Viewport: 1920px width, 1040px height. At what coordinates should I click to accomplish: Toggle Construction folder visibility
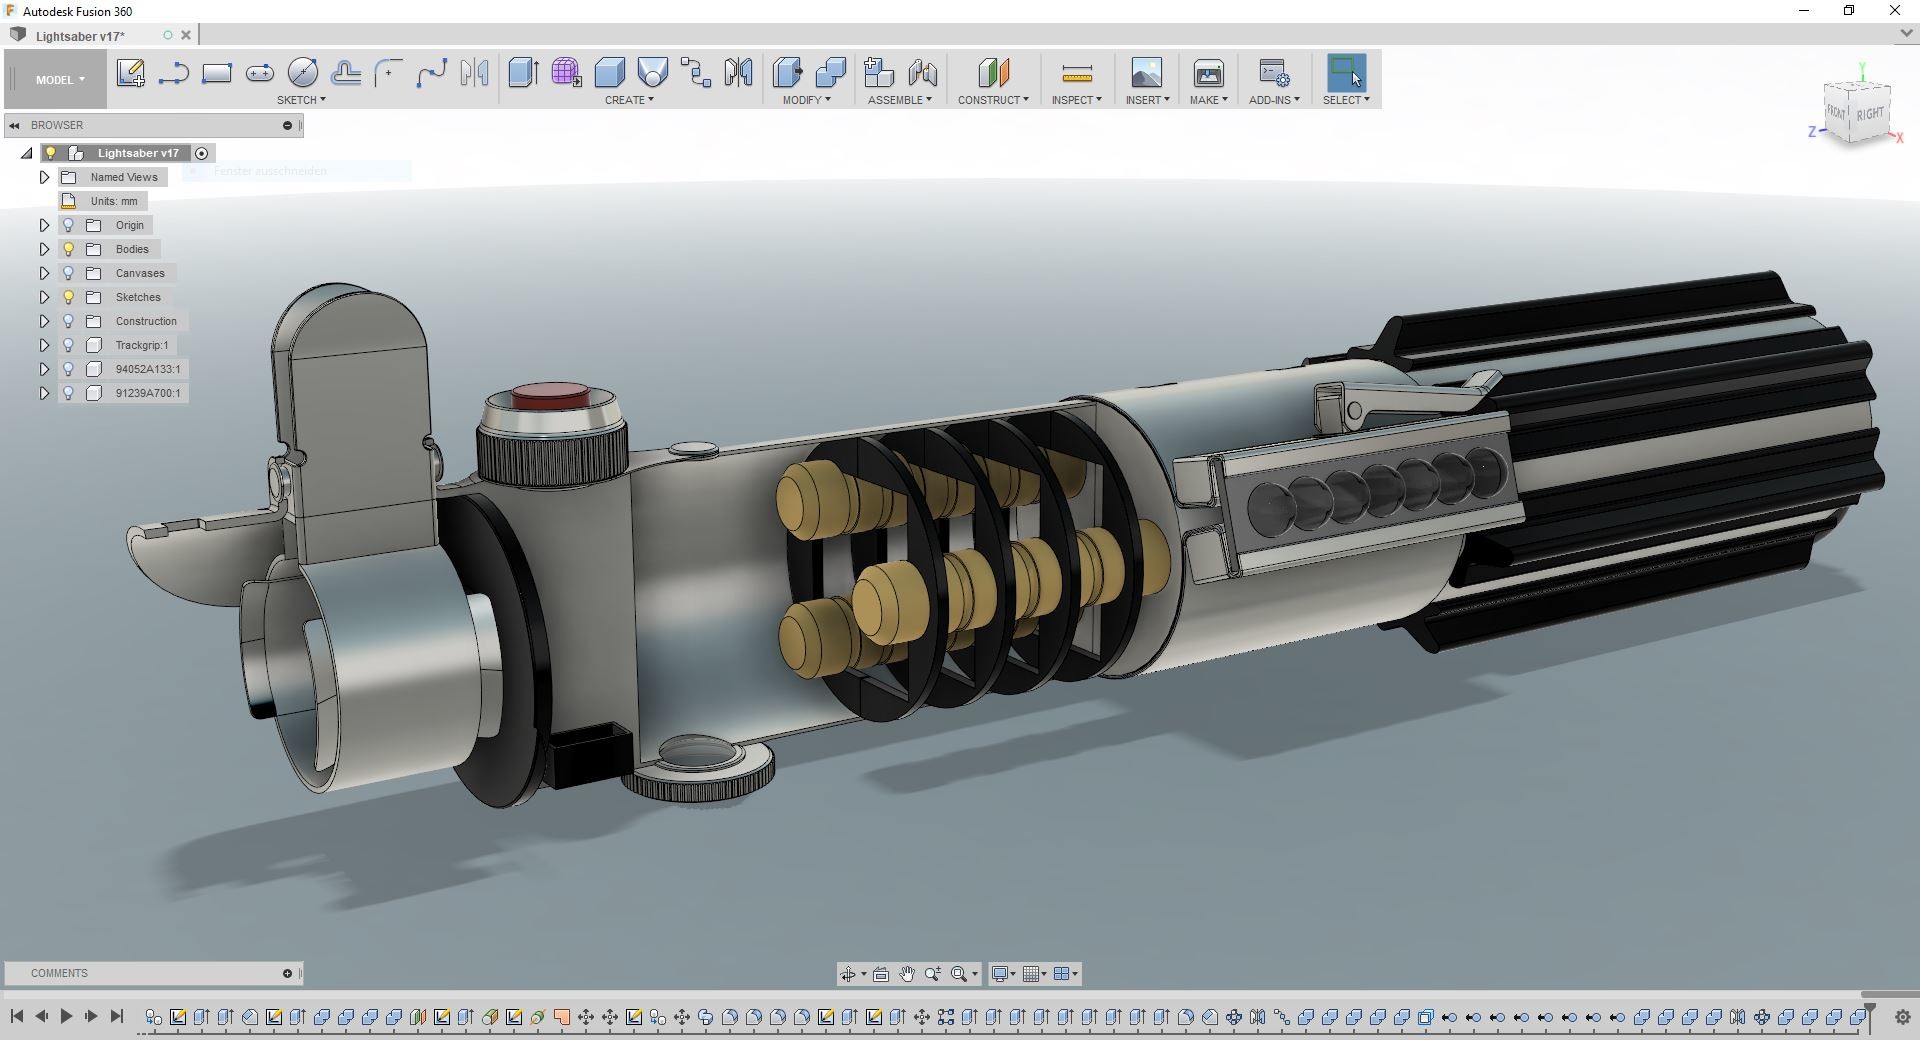(x=68, y=321)
